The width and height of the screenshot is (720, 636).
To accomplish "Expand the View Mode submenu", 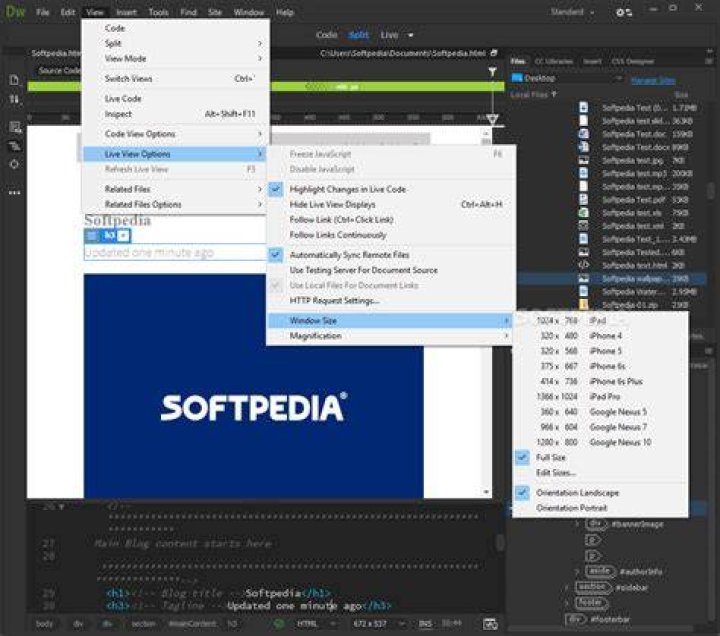I will [176, 58].
